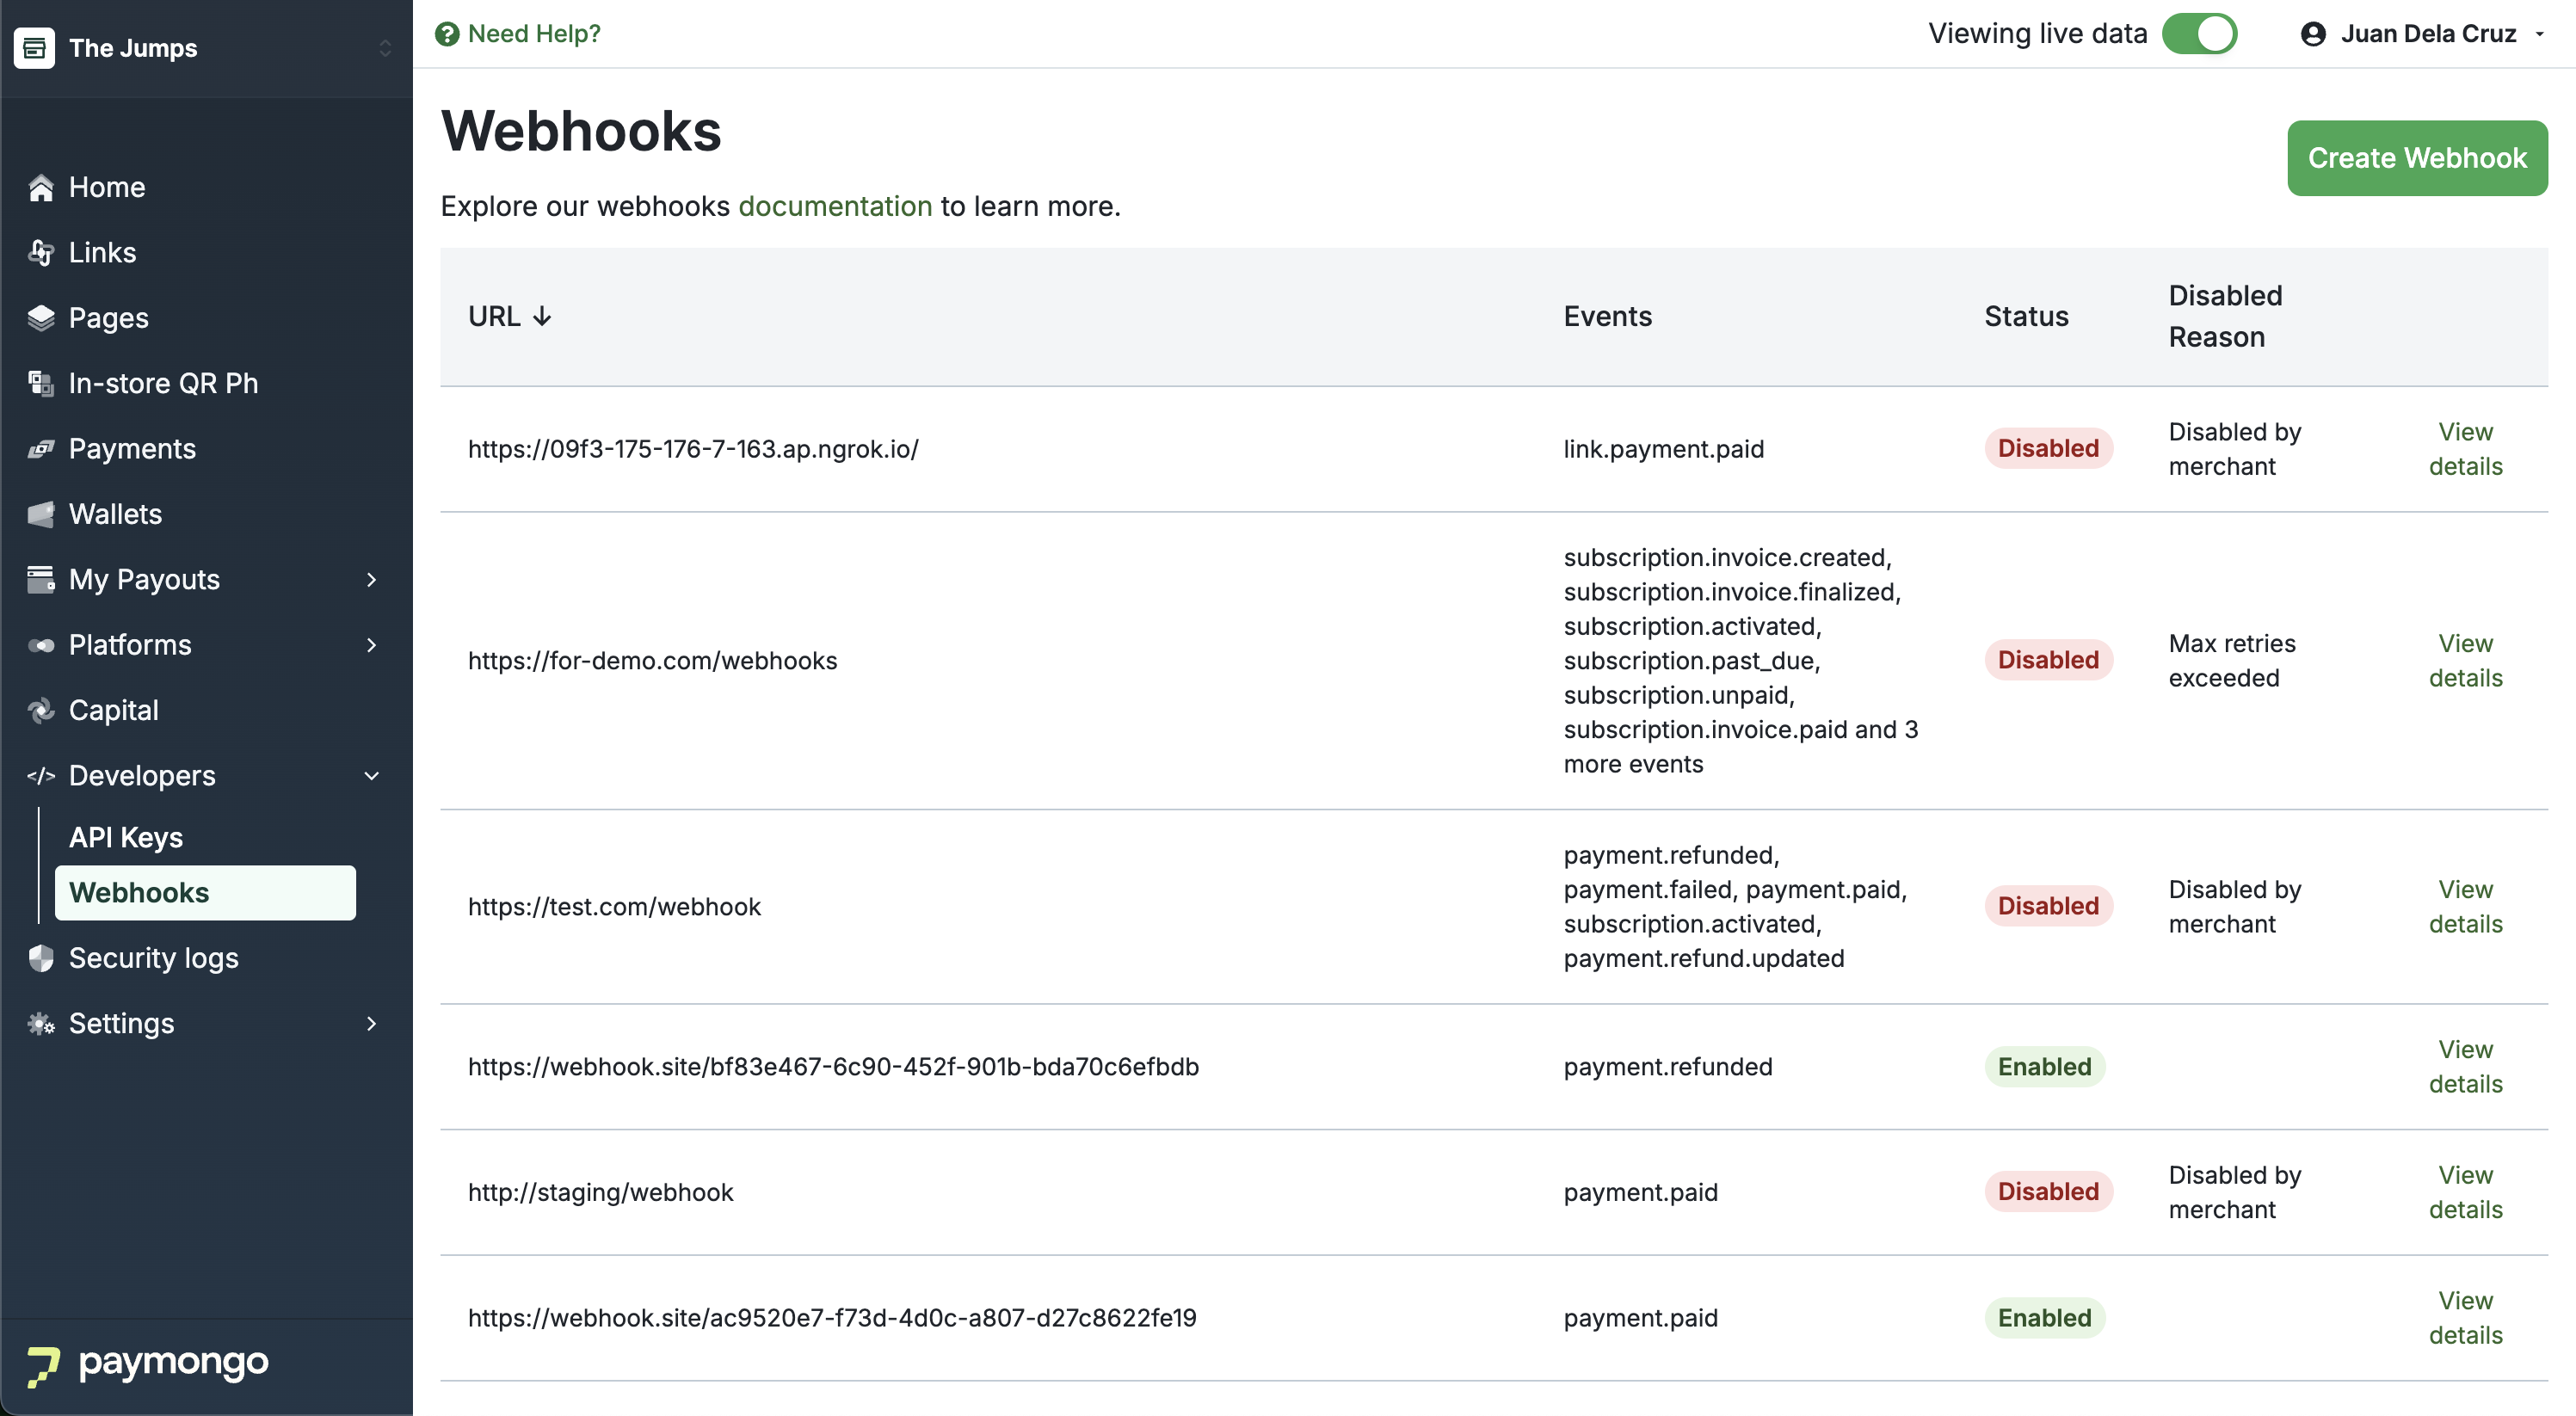Select the In-store QR Ph icon
This screenshot has width=2576, height=1416.
click(x=41, y=383)
